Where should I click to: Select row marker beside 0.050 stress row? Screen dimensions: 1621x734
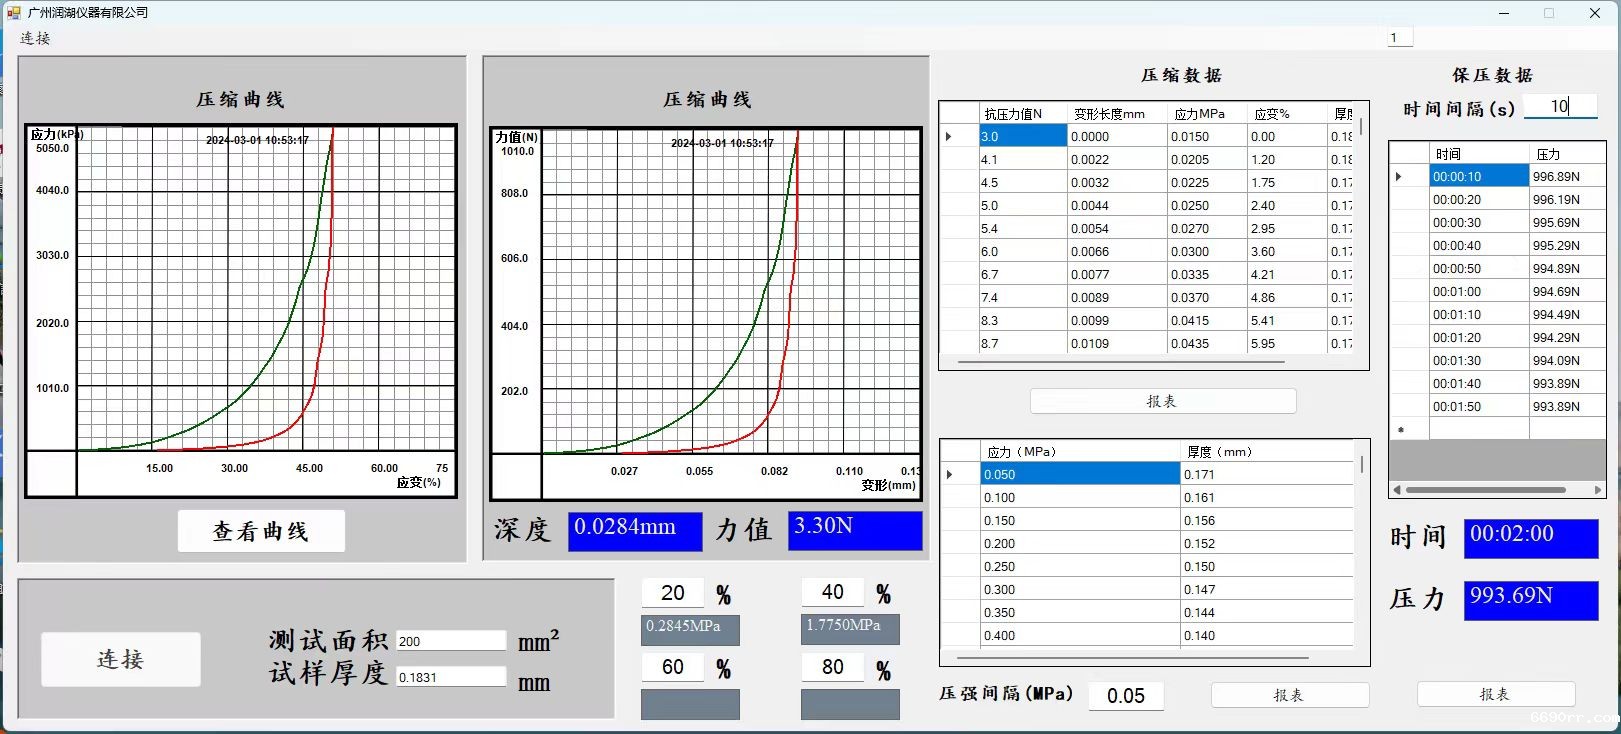(949, 475)
